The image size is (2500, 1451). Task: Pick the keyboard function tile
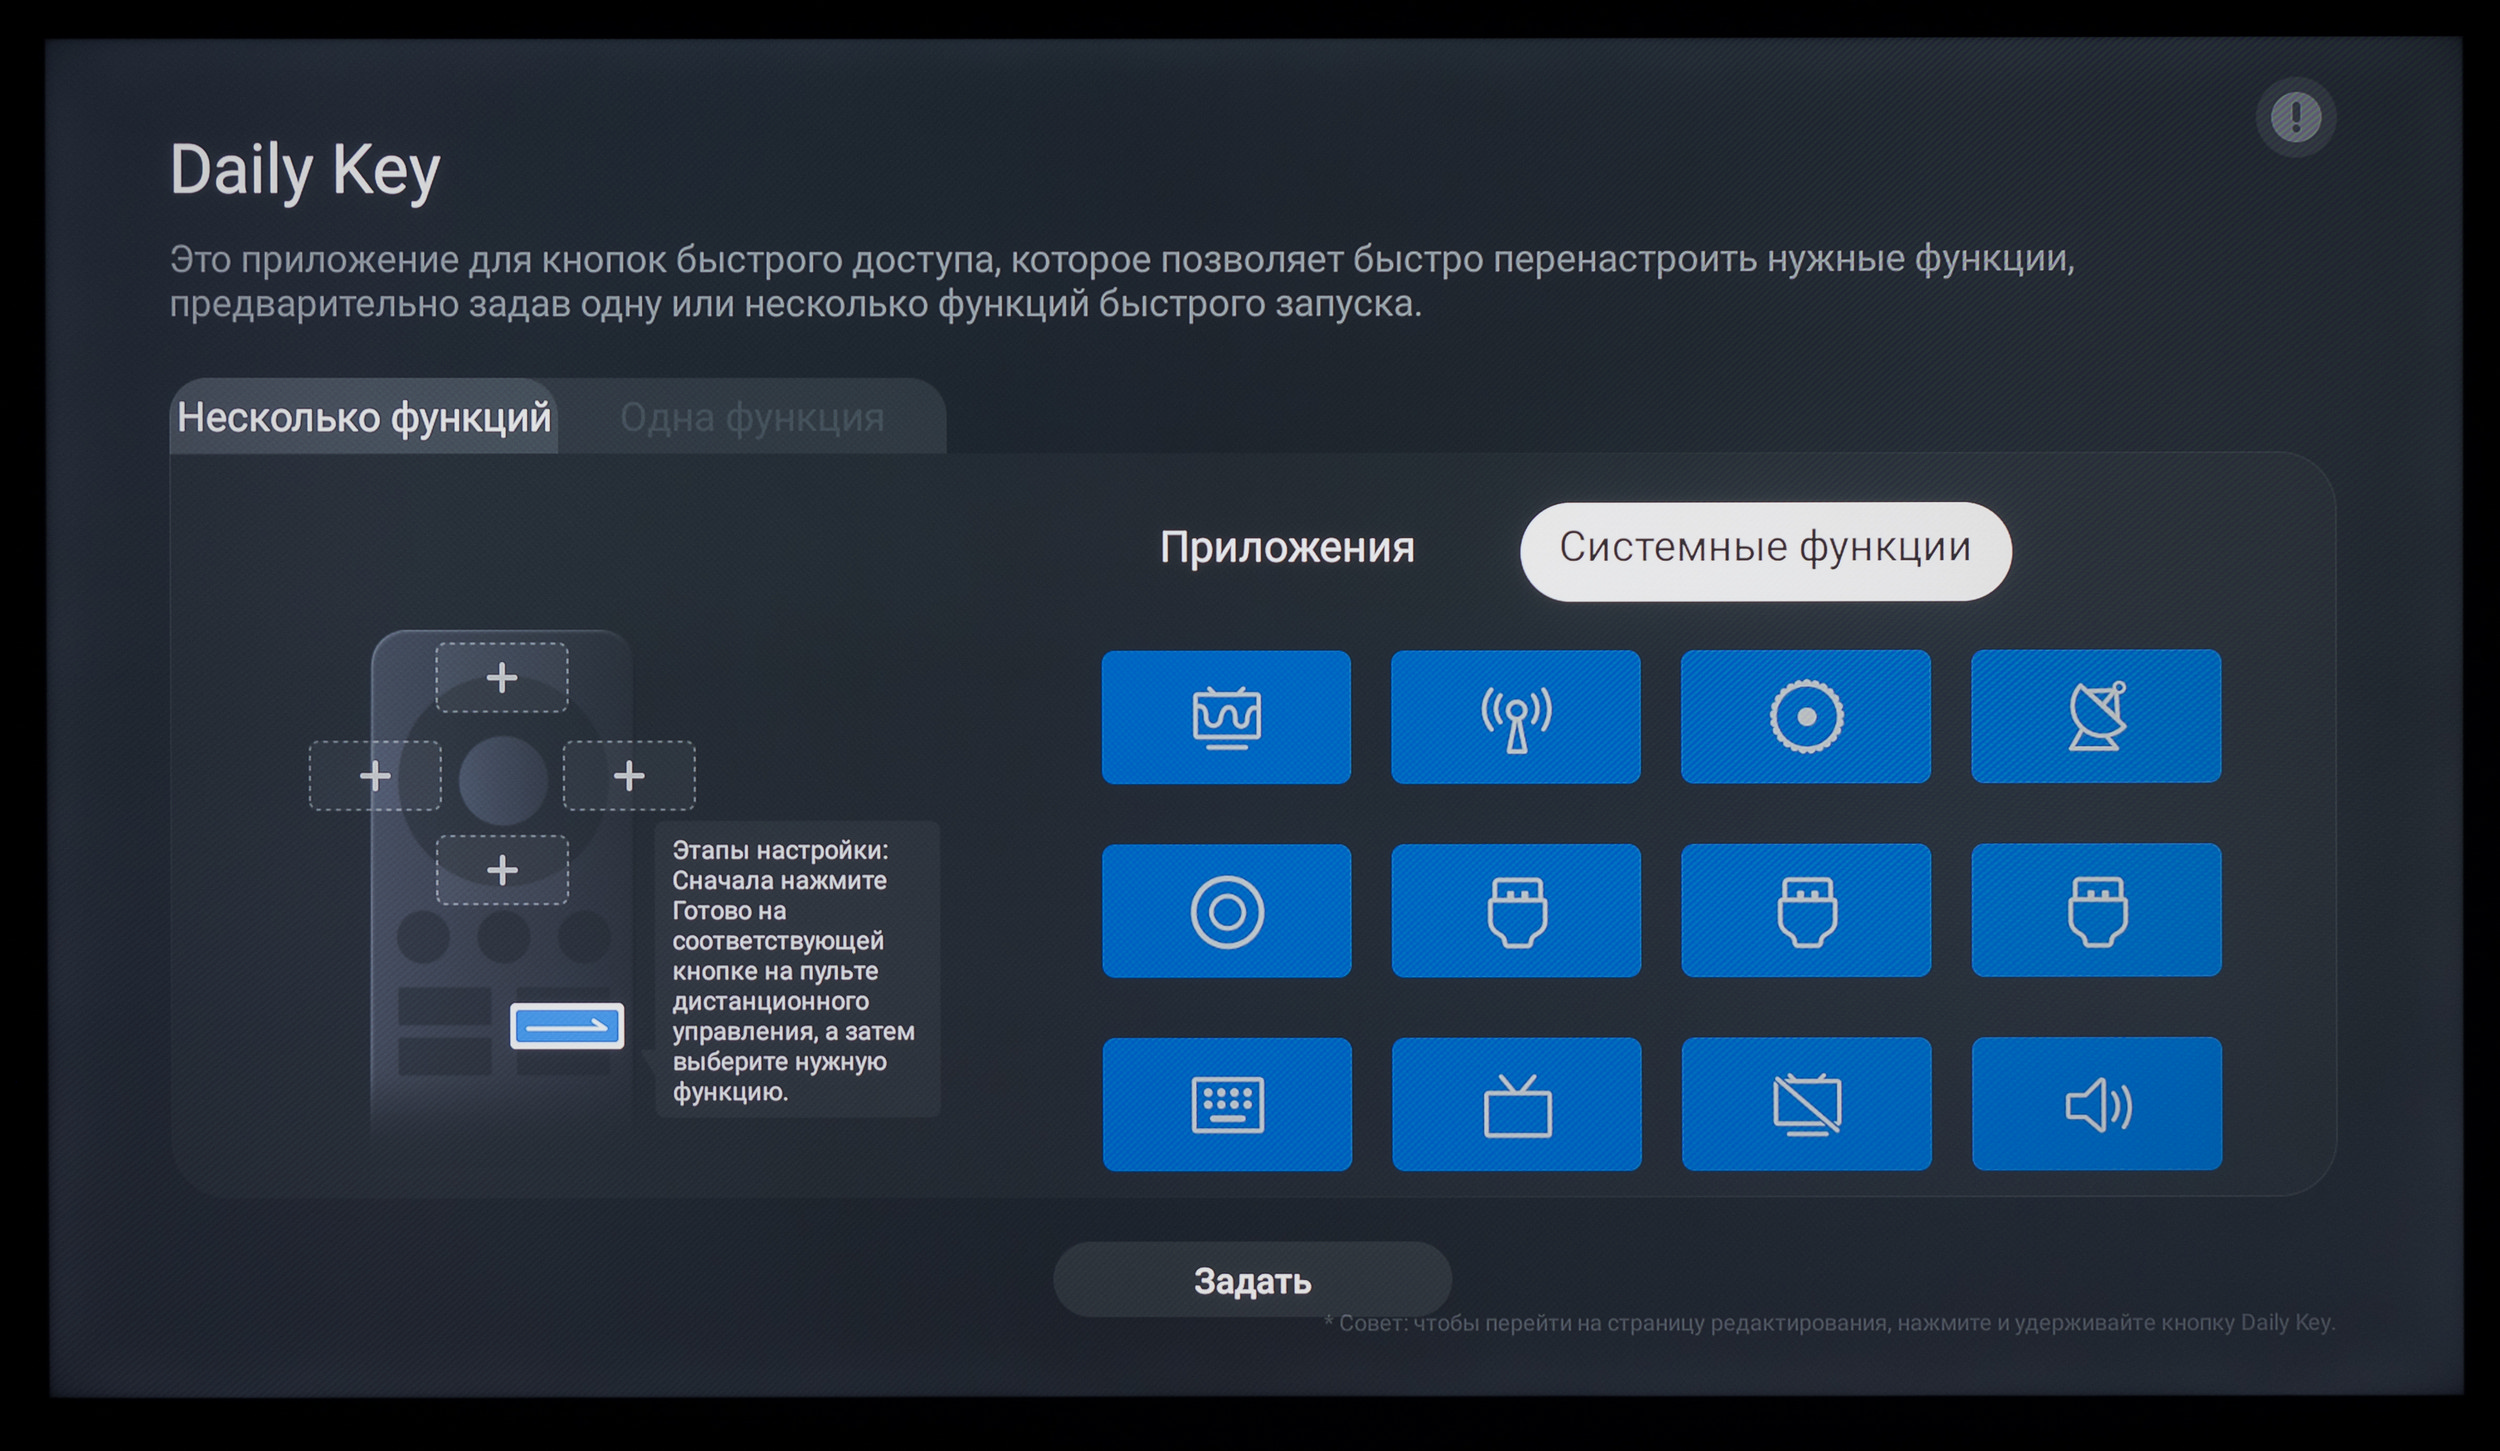1227,1104
